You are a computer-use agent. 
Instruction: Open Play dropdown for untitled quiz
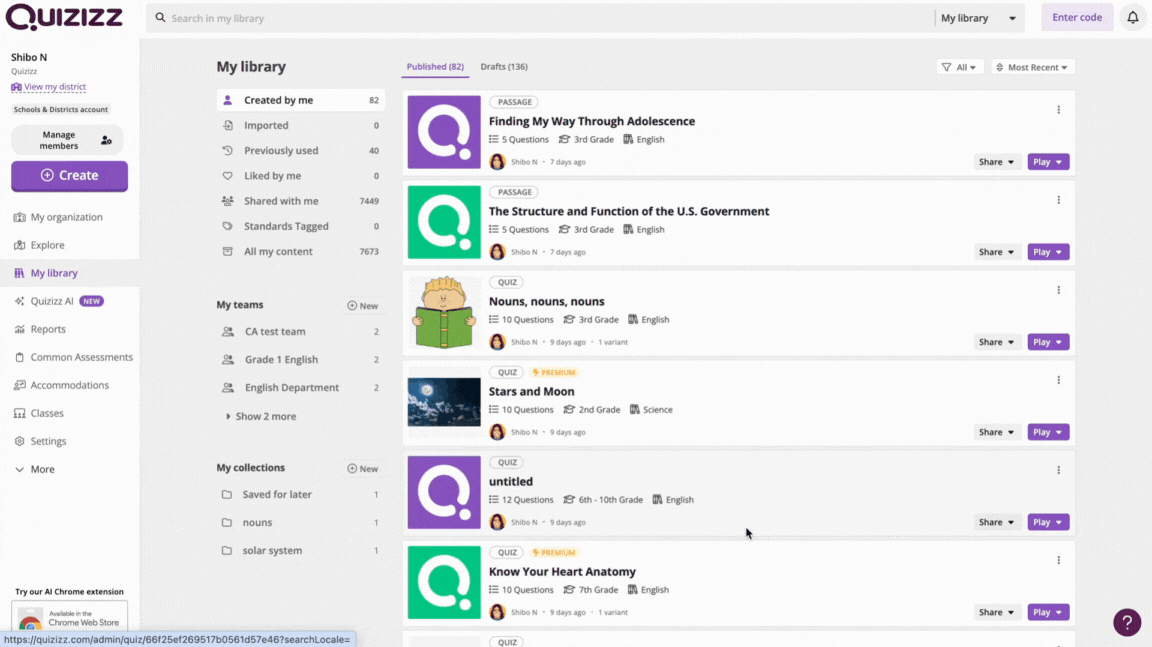[1048, 522]
